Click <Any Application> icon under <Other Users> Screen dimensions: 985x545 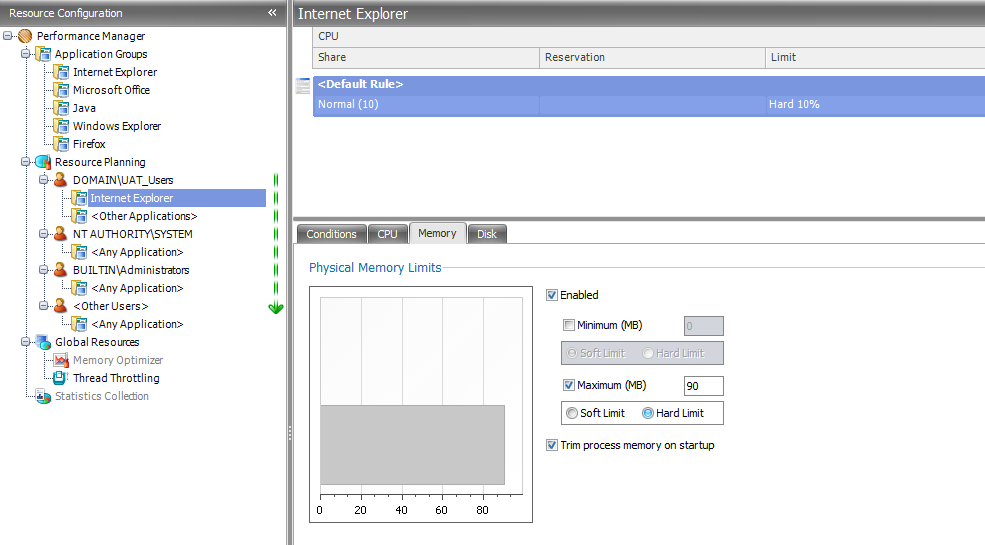point(79,324)
